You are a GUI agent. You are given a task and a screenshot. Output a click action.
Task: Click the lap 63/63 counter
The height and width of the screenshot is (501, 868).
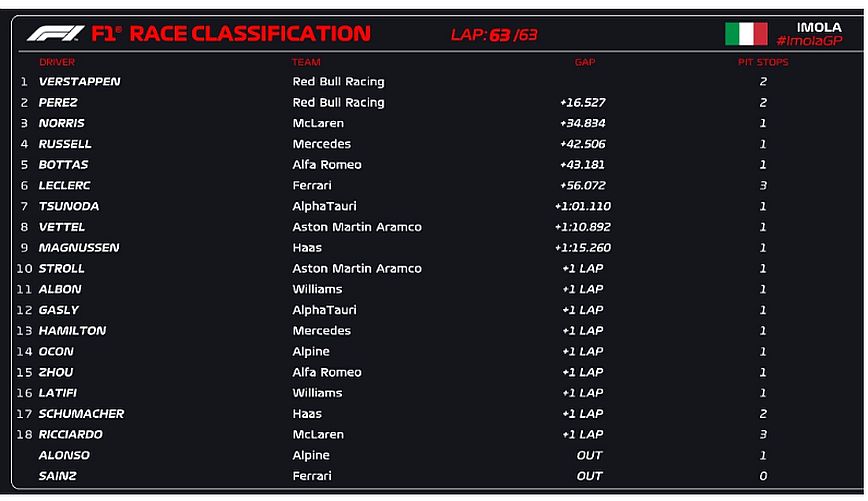click(494, 35)
